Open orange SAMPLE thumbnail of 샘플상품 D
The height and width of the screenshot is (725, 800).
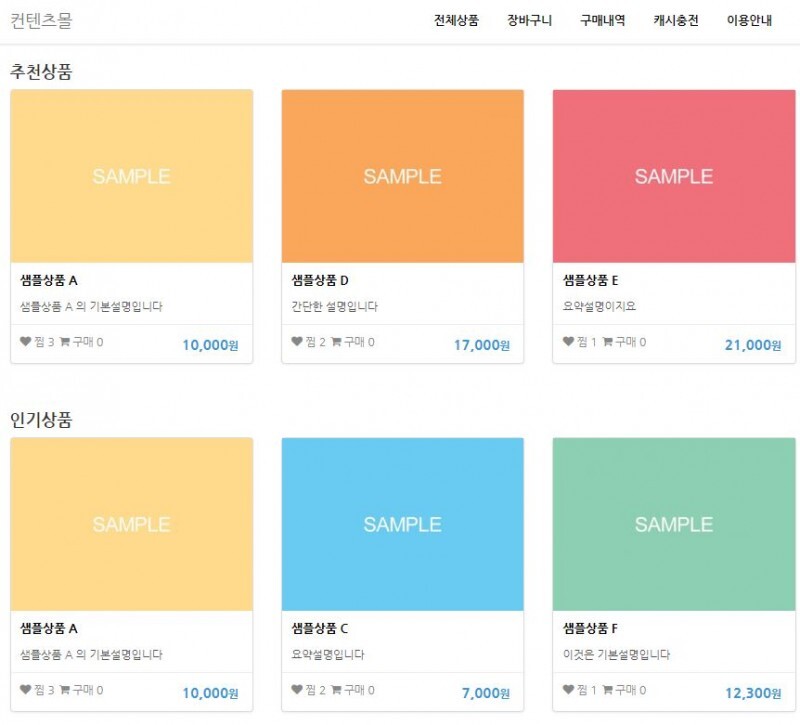[x=403, y=176]
